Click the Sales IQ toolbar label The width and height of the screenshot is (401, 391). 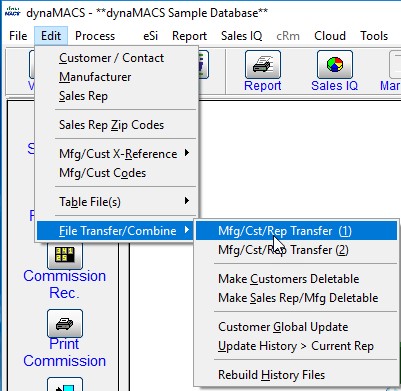coord(335,86)
